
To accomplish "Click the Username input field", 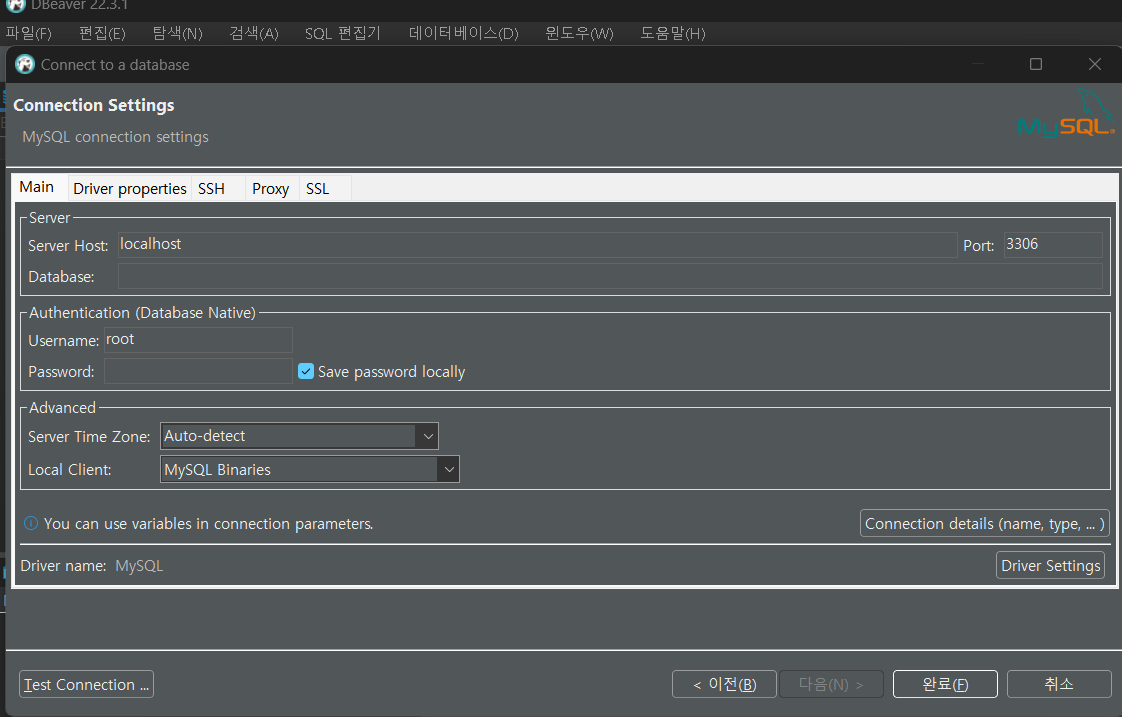I will [x=198, y=340].
